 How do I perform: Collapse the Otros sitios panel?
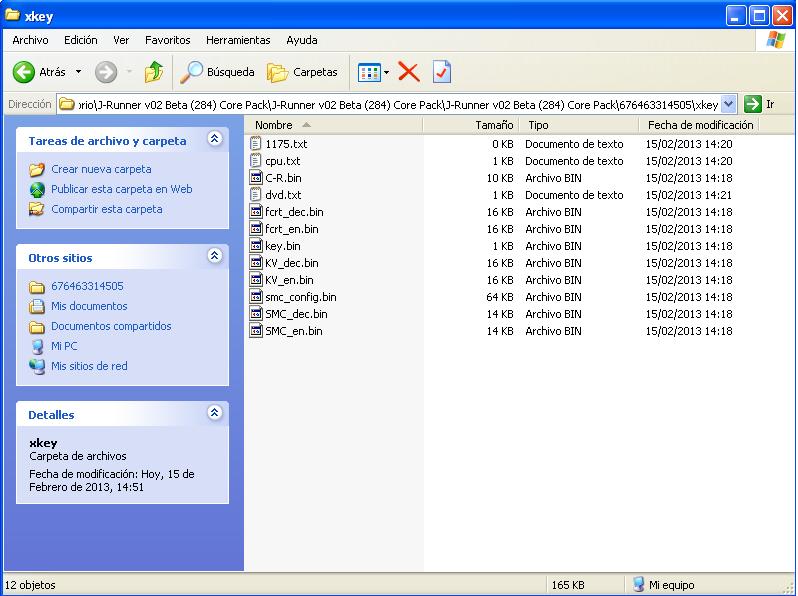(x=214, y=257)
